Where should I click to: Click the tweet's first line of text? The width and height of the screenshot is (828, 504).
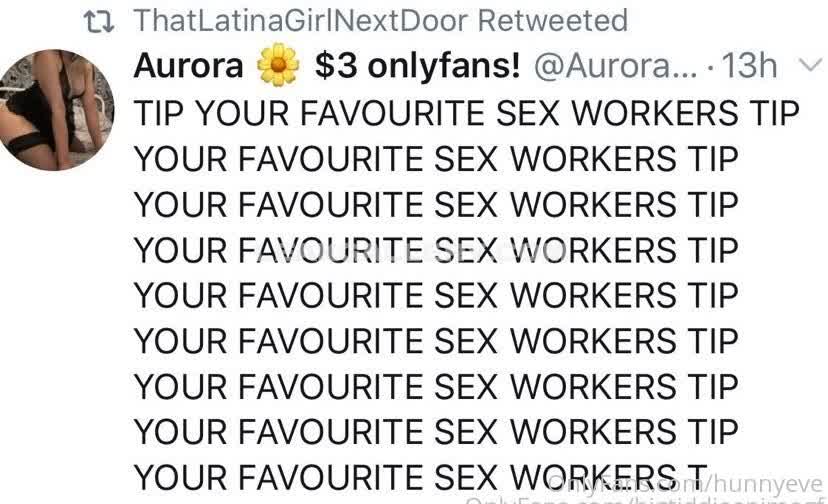[466, 113]
